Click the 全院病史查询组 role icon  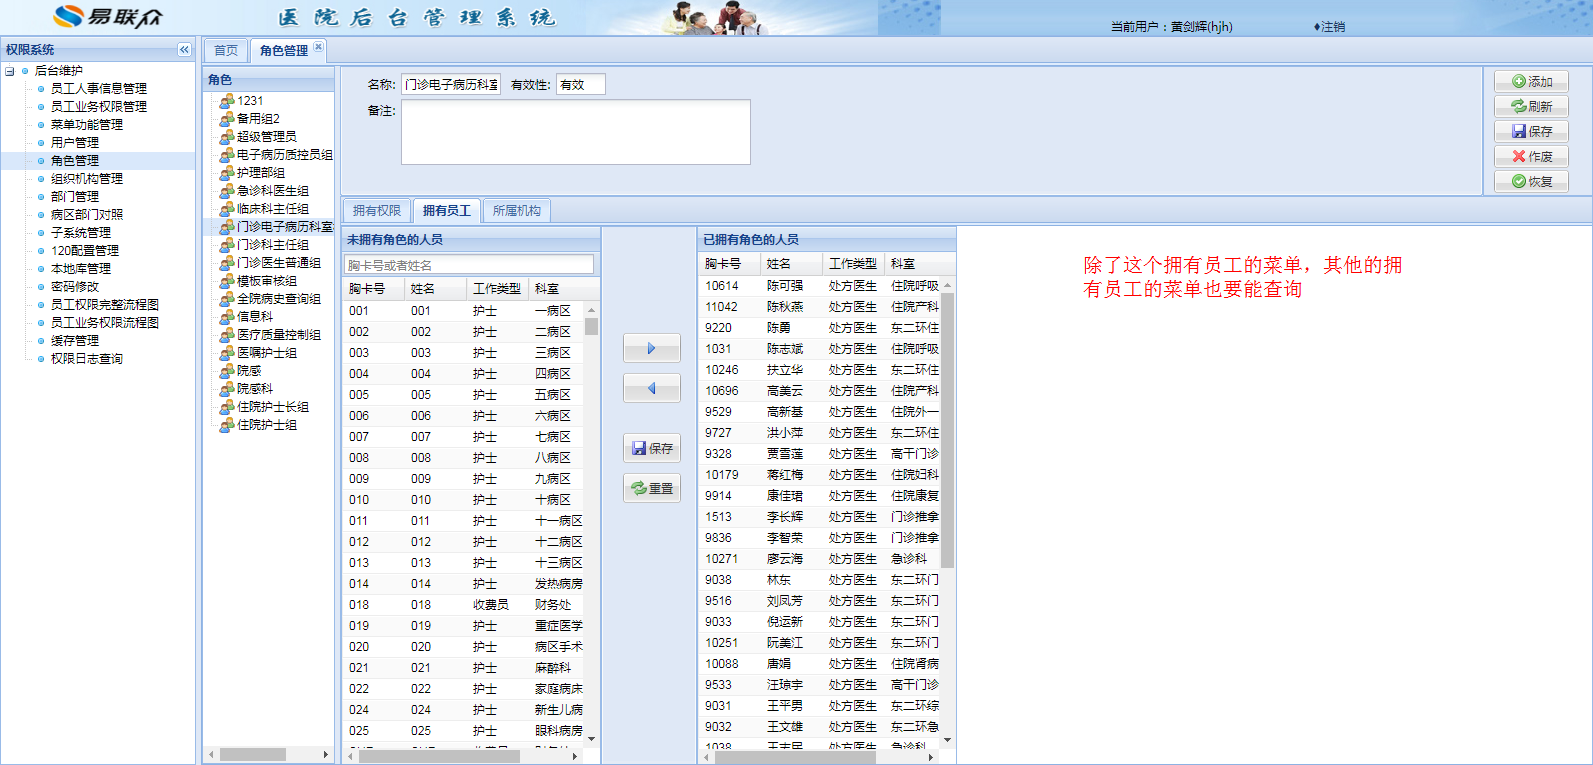coord(227,299)
